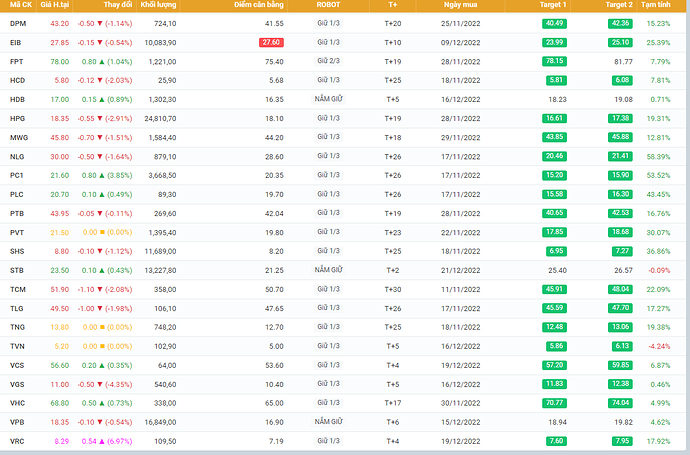The image size is (690, 455).
Task: Sort by Giá H.tại column header
Action: pos(55,5)
